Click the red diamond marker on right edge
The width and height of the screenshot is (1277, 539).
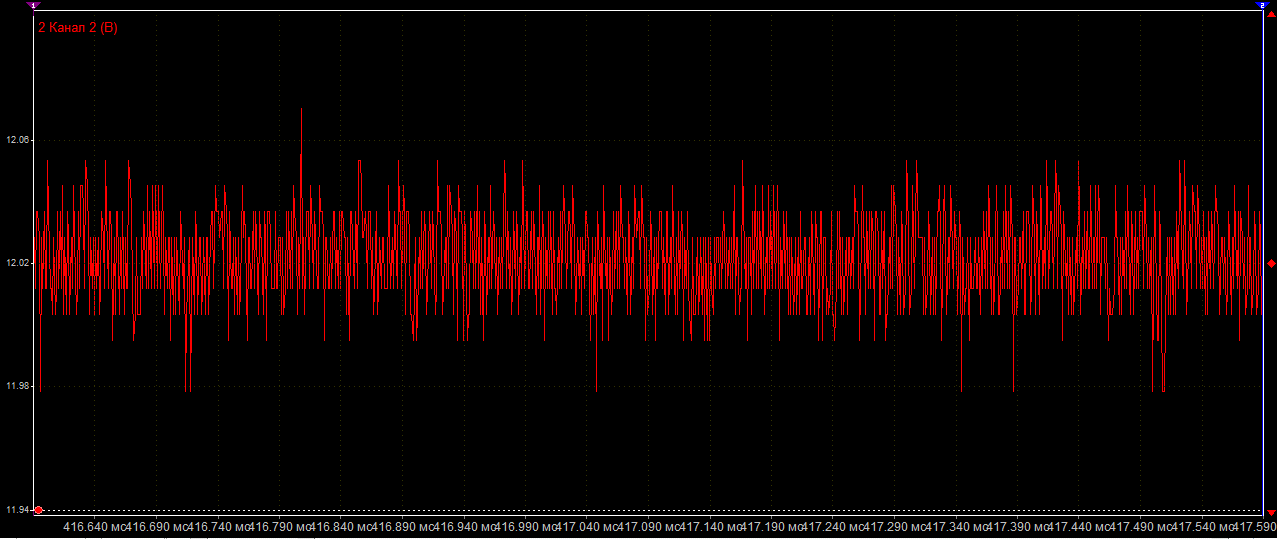(1271, 263)
